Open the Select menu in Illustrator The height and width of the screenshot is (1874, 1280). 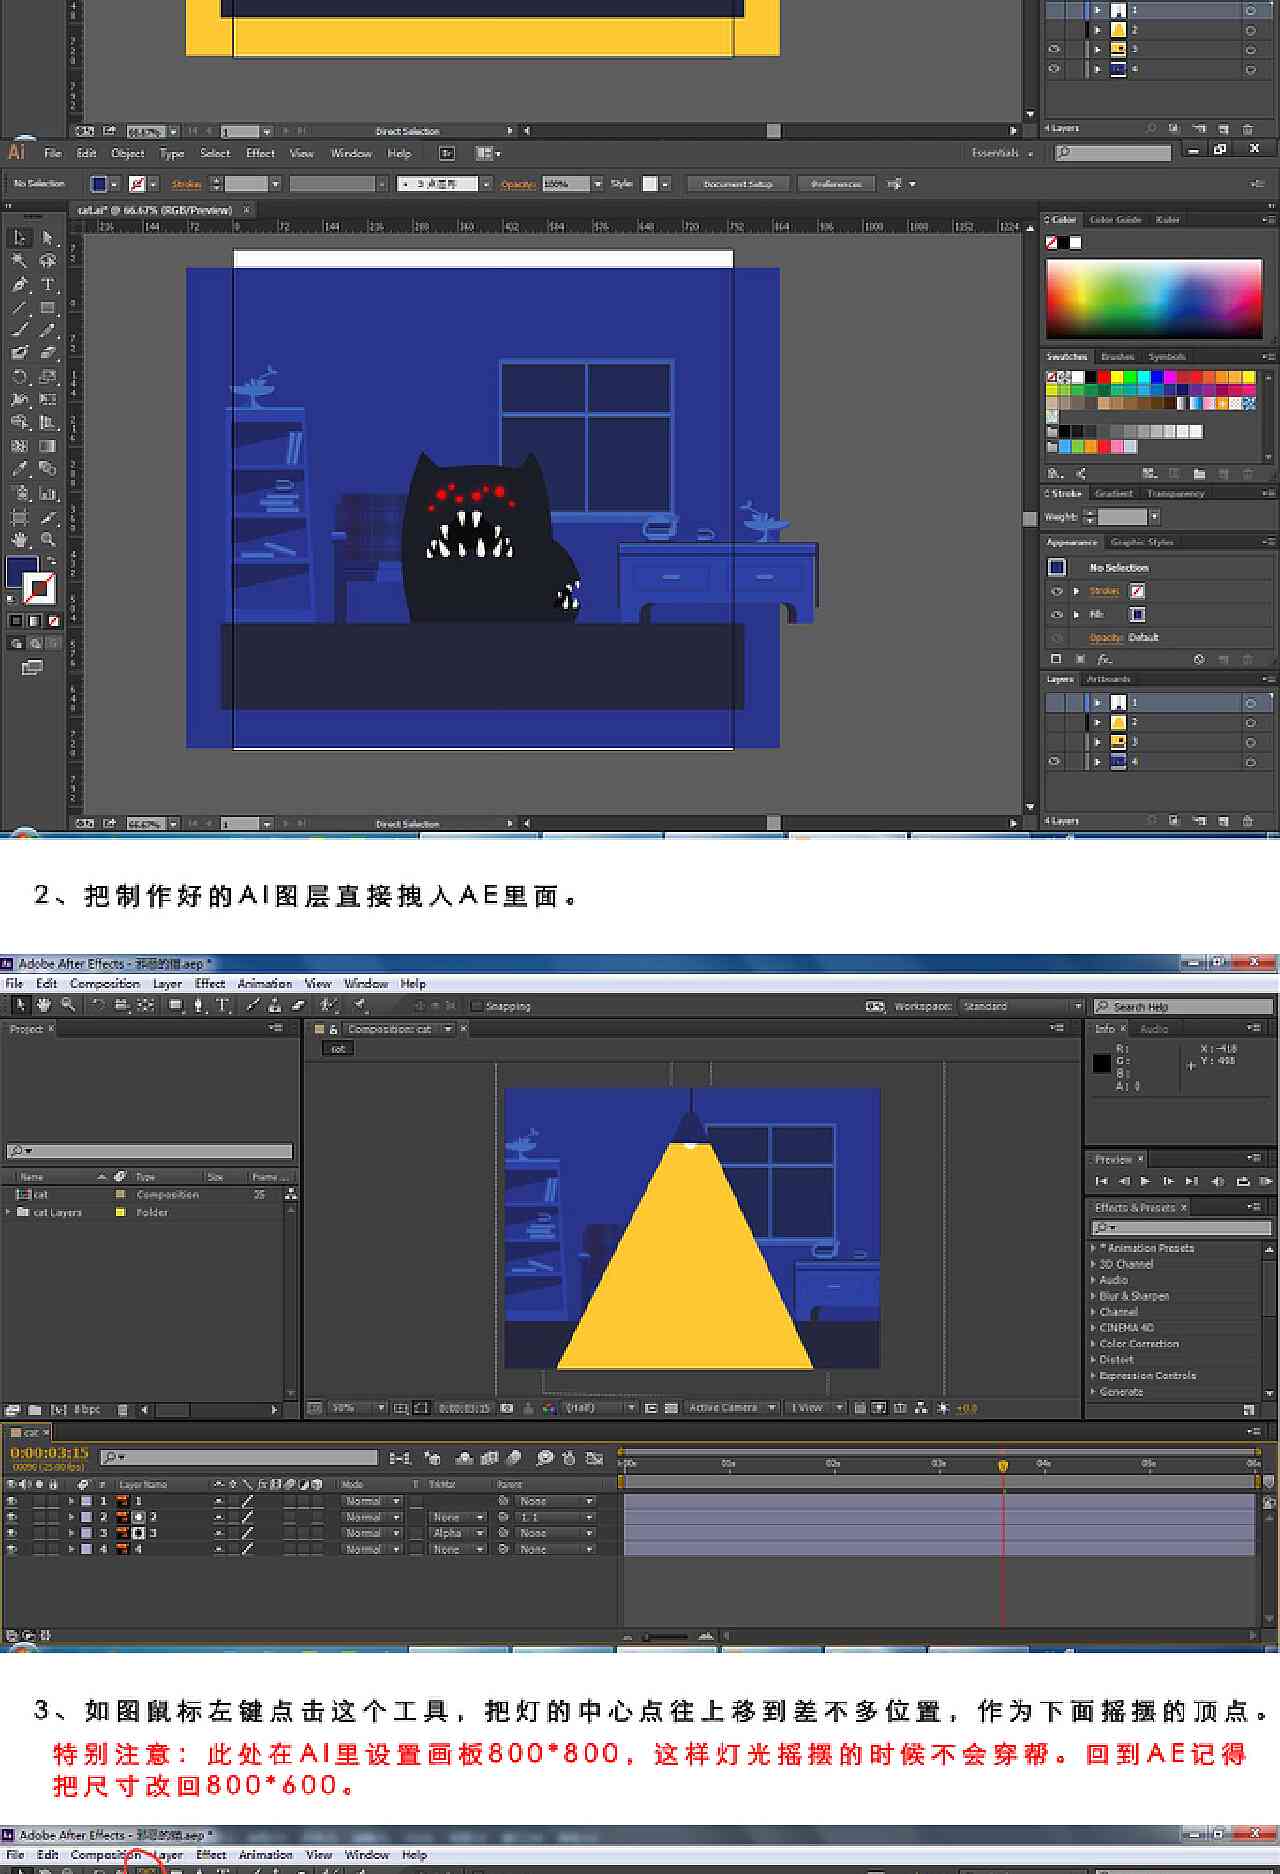pyautogui.click(x=215, y=153)
